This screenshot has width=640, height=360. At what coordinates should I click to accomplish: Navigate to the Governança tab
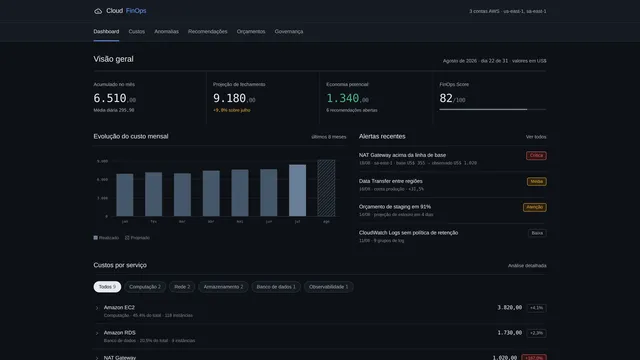click(x=289, y=31)
